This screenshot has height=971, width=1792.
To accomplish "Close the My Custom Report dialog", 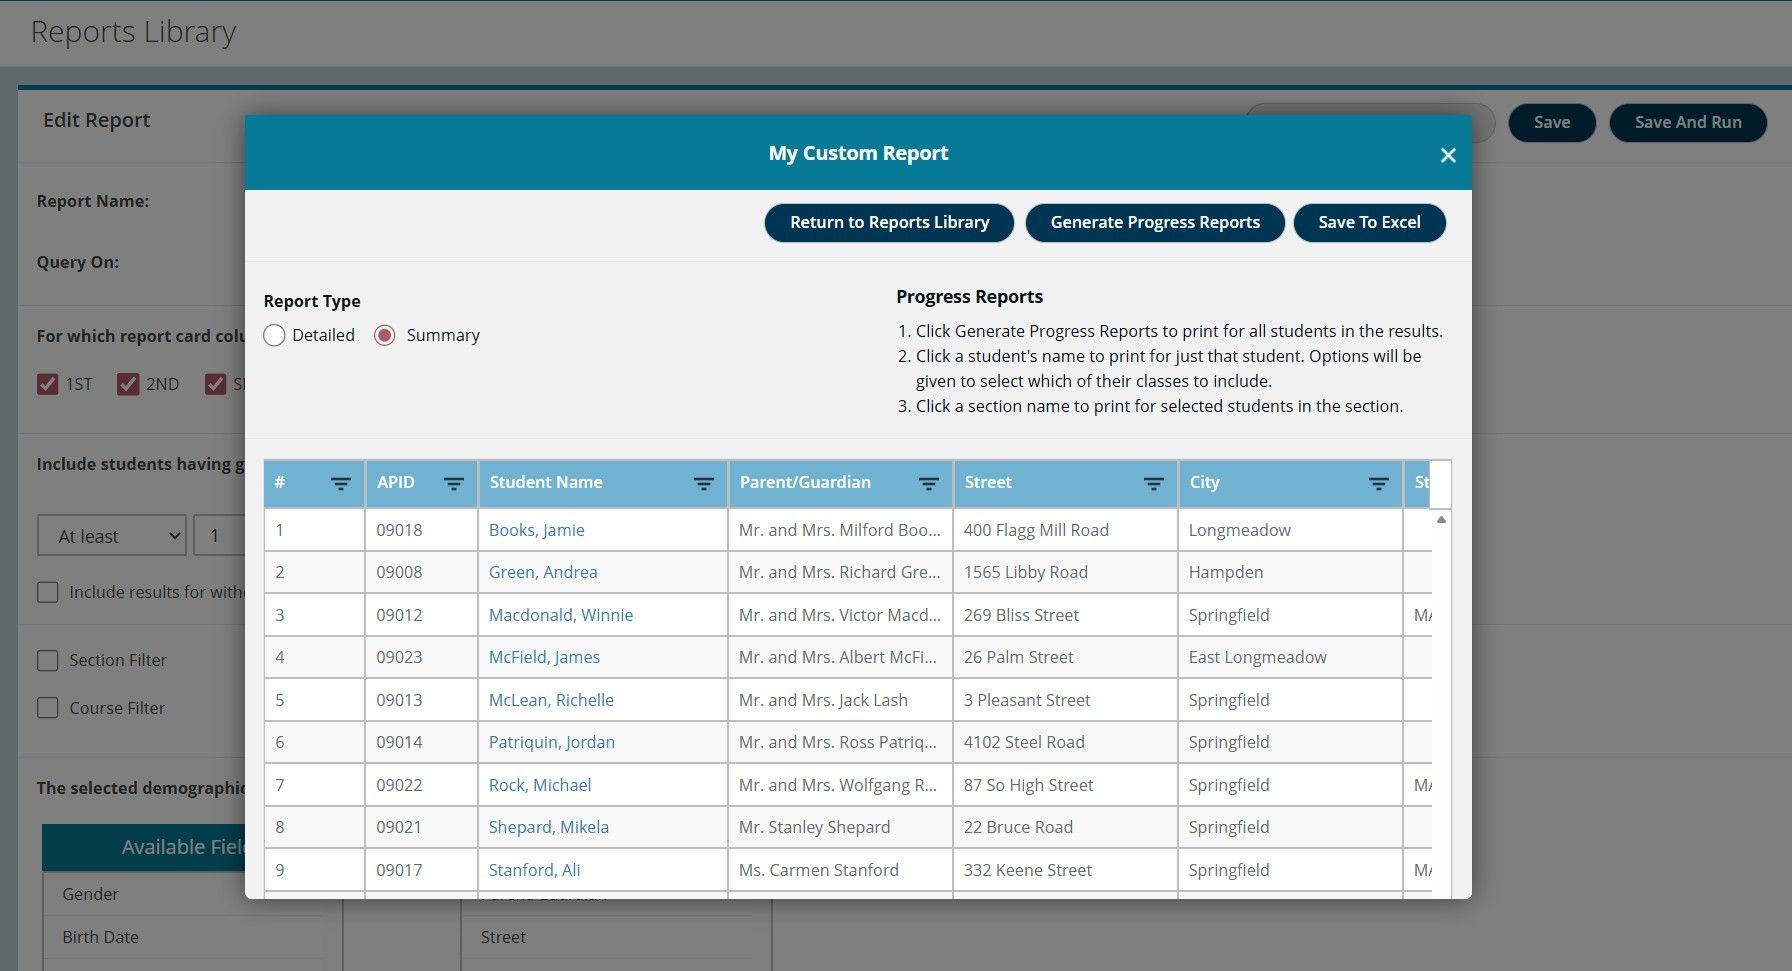I will [1448, 155].
